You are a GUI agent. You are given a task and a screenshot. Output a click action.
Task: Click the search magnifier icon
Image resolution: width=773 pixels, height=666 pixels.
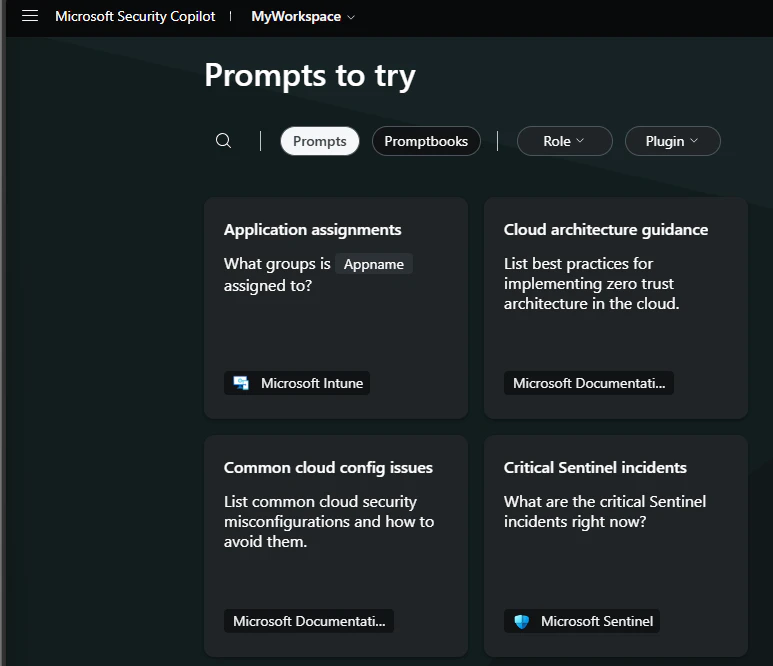point(223,141)
